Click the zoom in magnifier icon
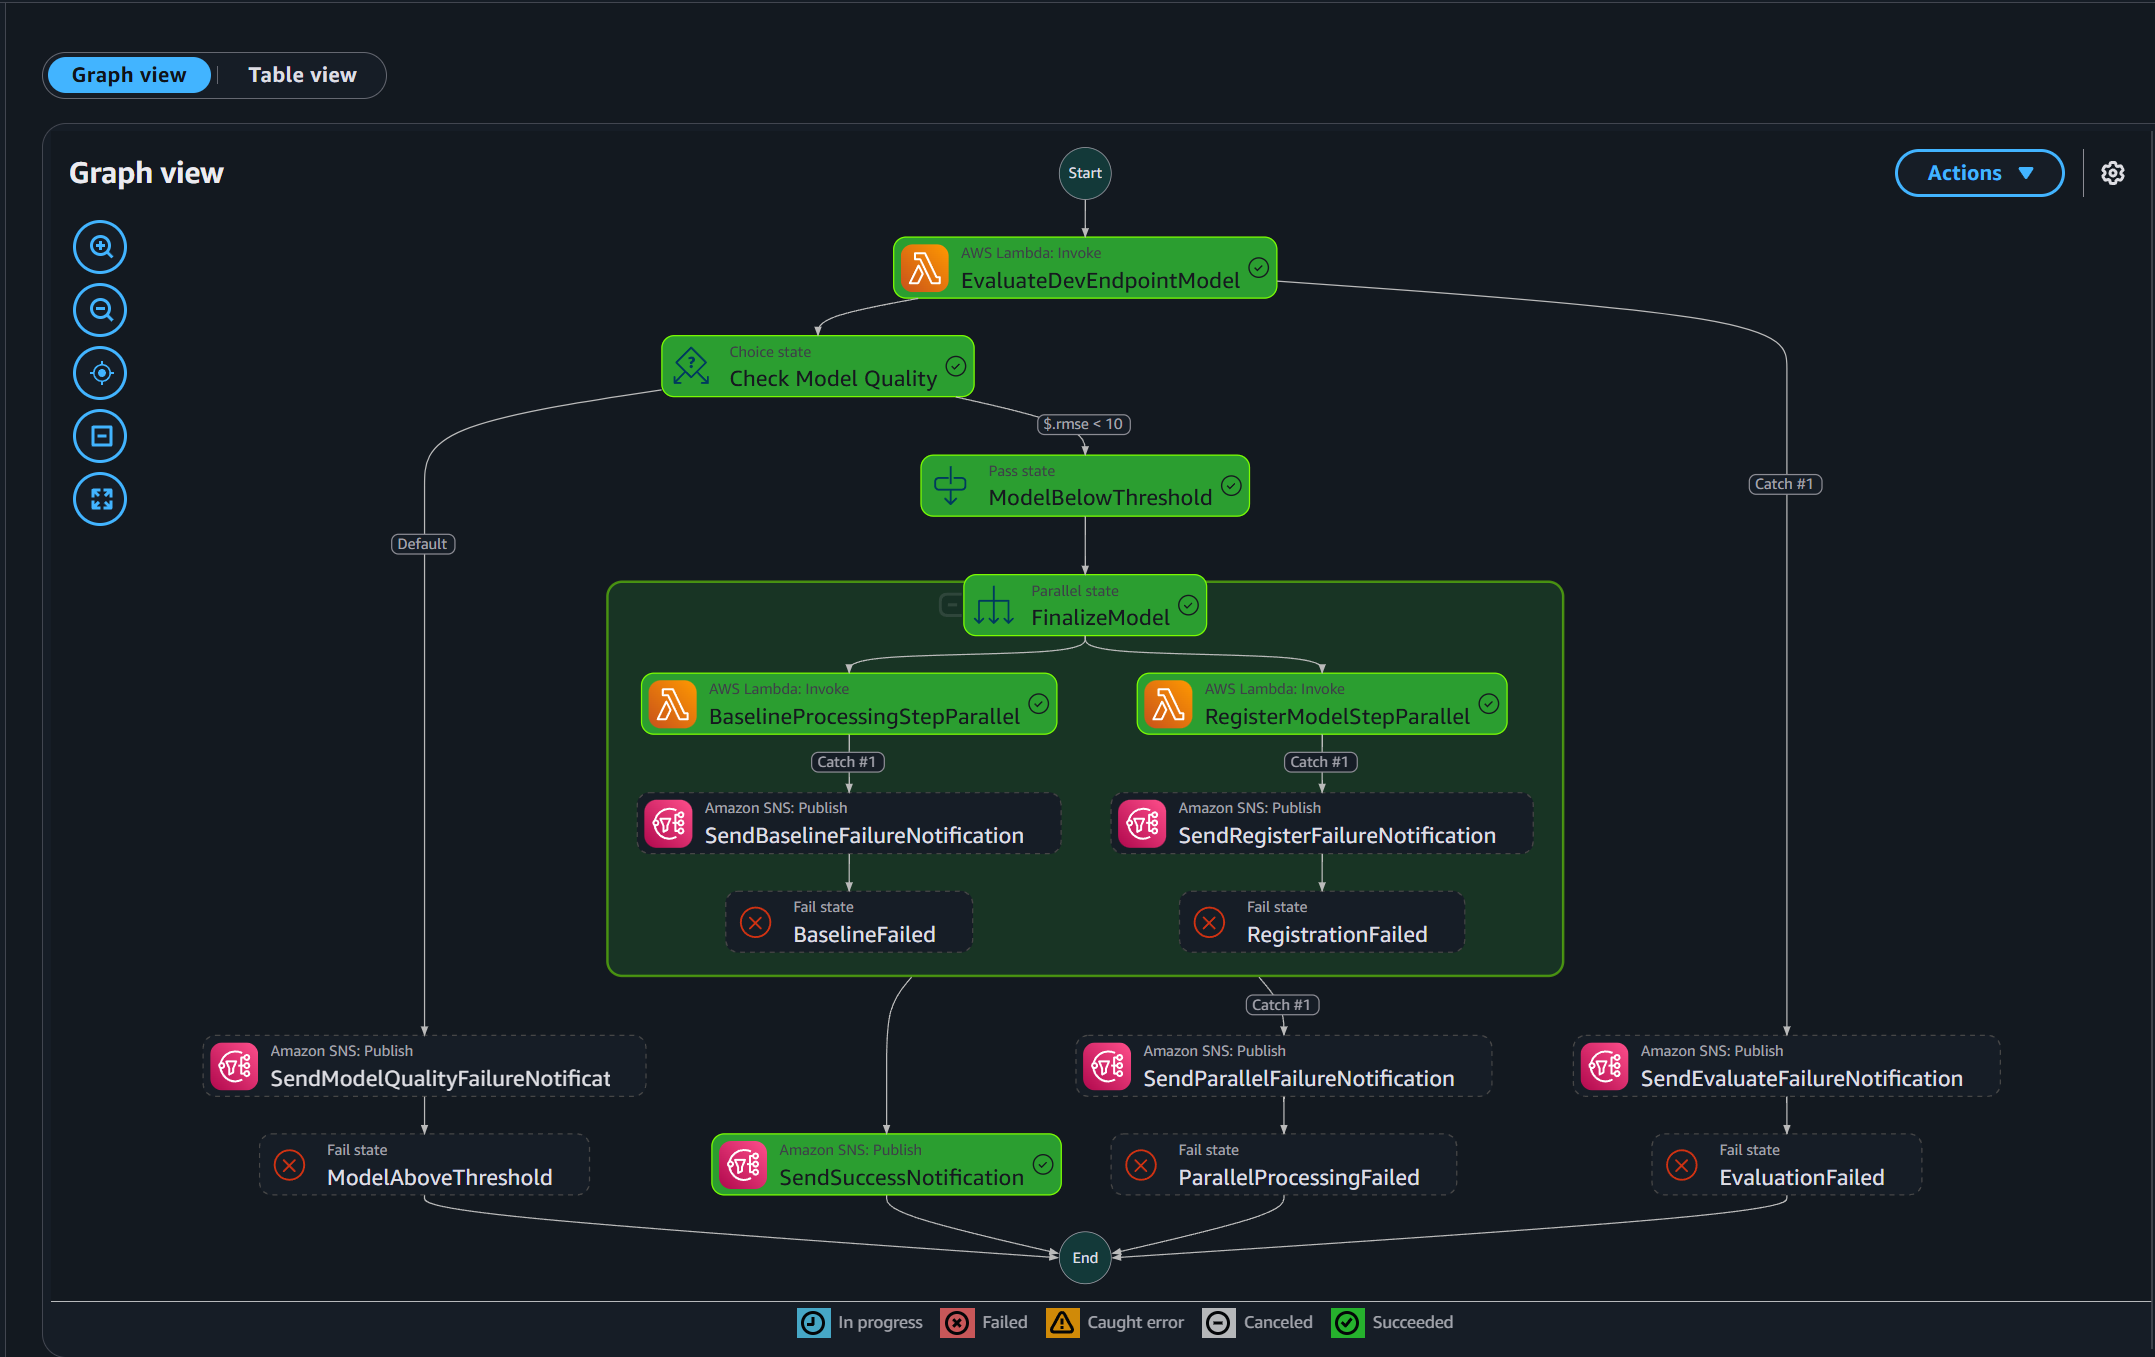Image resolution: width=2155 pixels, height=1357 pixels. pos(100,247)
